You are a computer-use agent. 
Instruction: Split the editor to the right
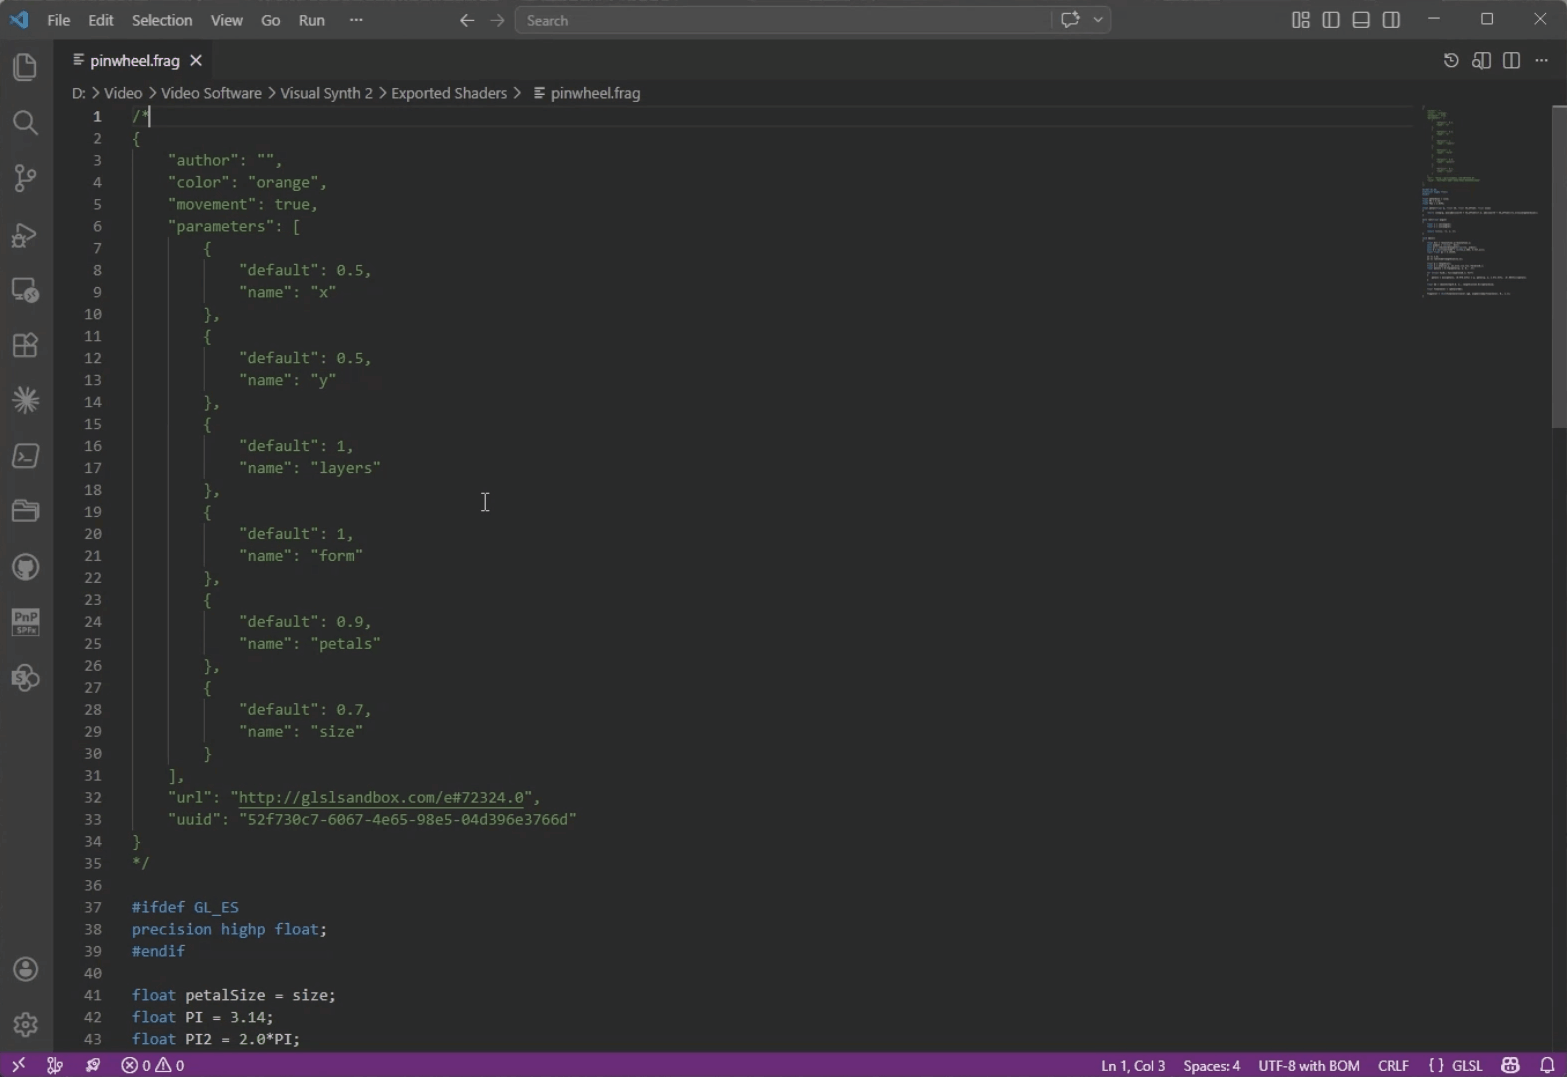pos(1511,61)
